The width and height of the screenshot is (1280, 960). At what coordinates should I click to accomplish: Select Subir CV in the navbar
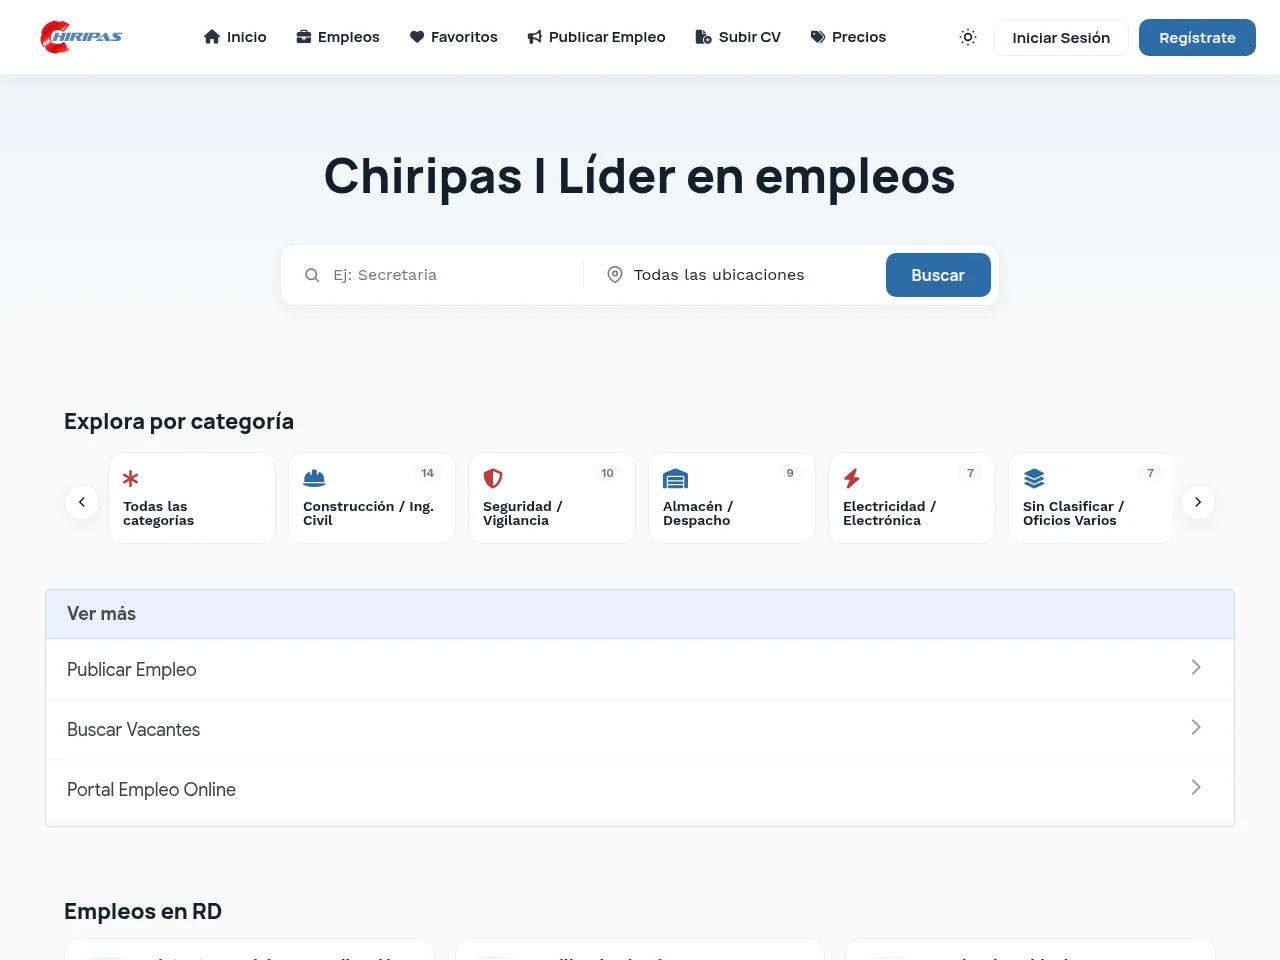point(738,37)
